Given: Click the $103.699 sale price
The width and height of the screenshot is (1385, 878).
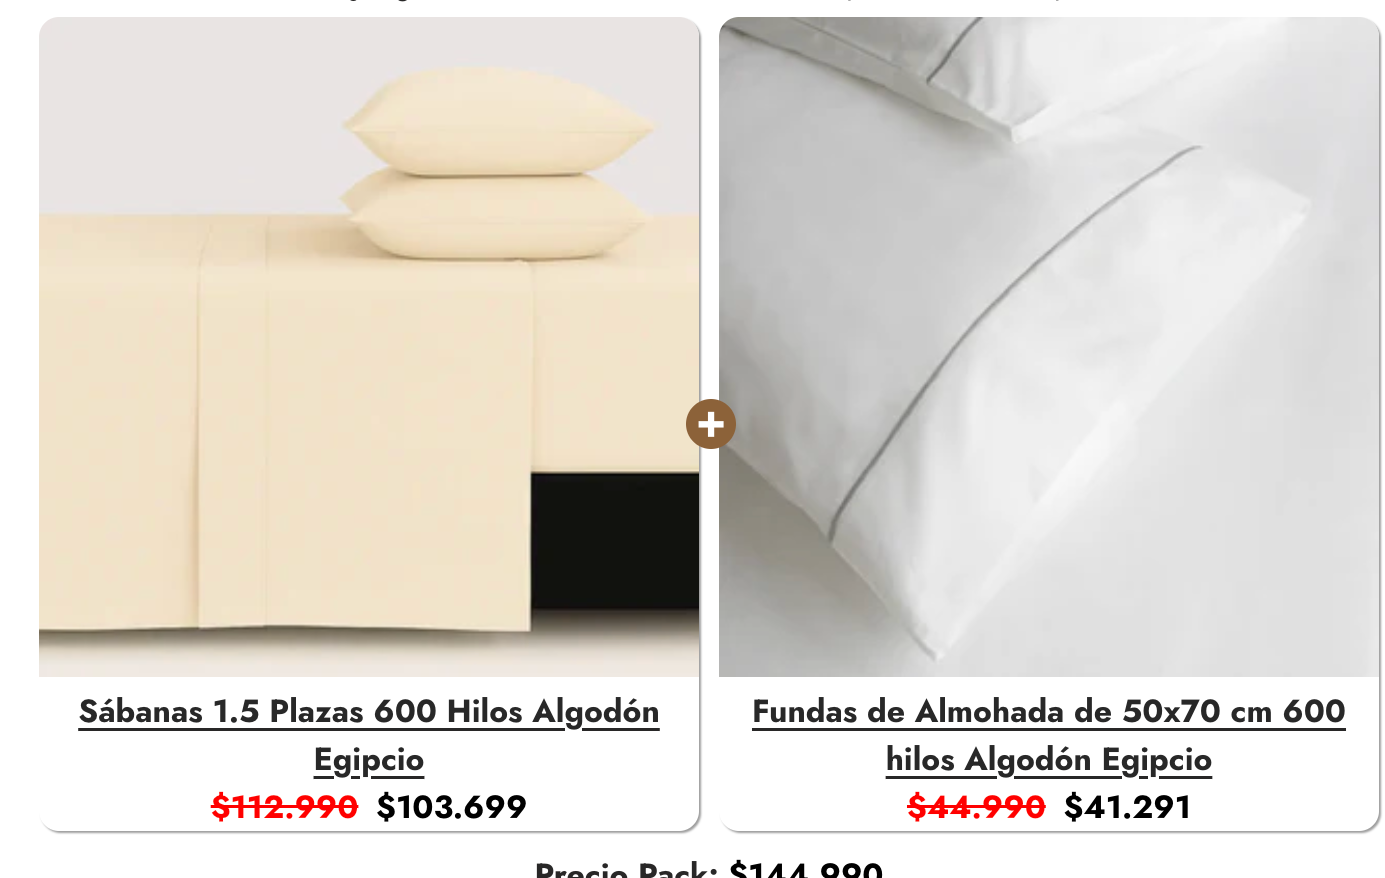Looking at the screenshot, I should point(451,806).
